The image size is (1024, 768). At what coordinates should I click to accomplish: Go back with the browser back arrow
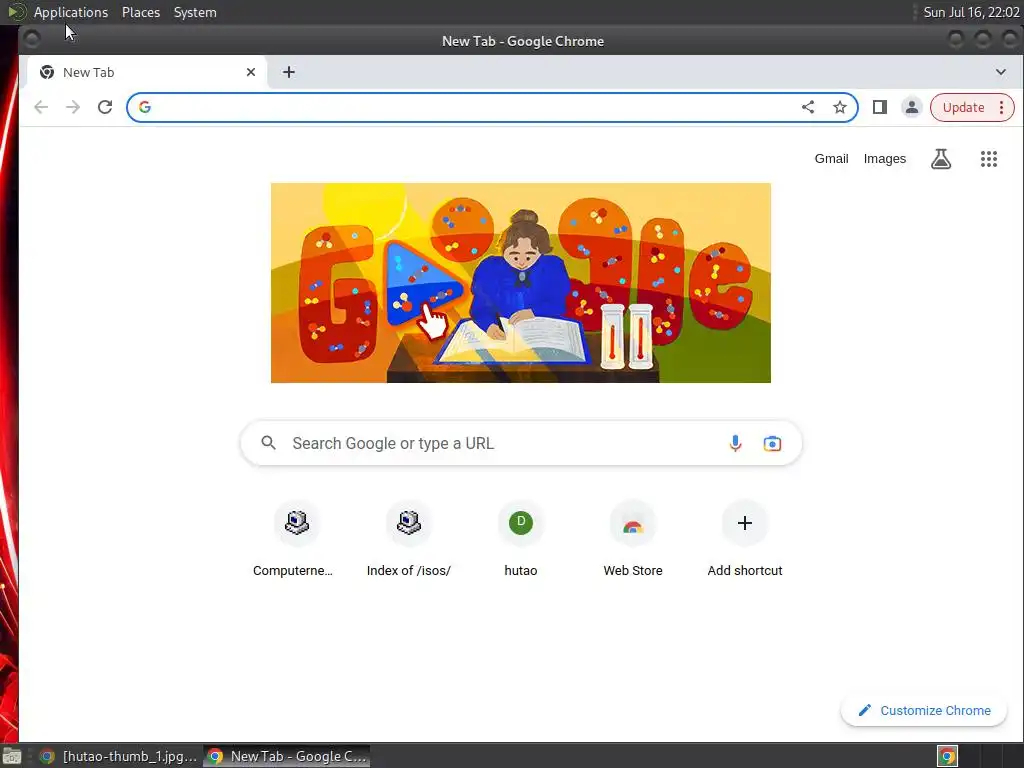(41, 107)
